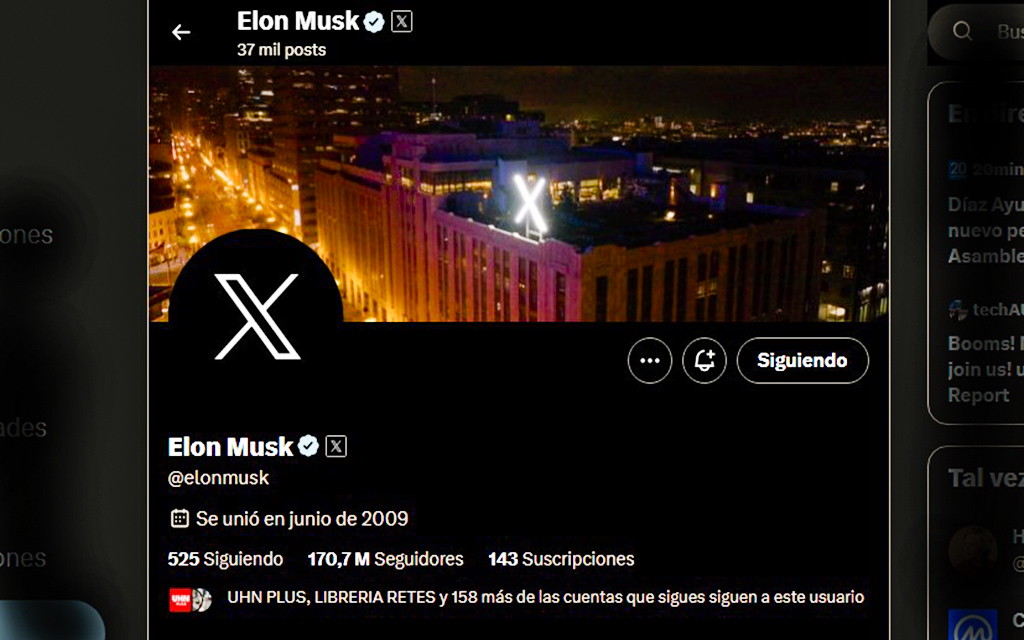The image size is (1024, 640).
Task: Open the 170,7 M Seguidores list
Action: pyautogui.click(x=385, y=559)
